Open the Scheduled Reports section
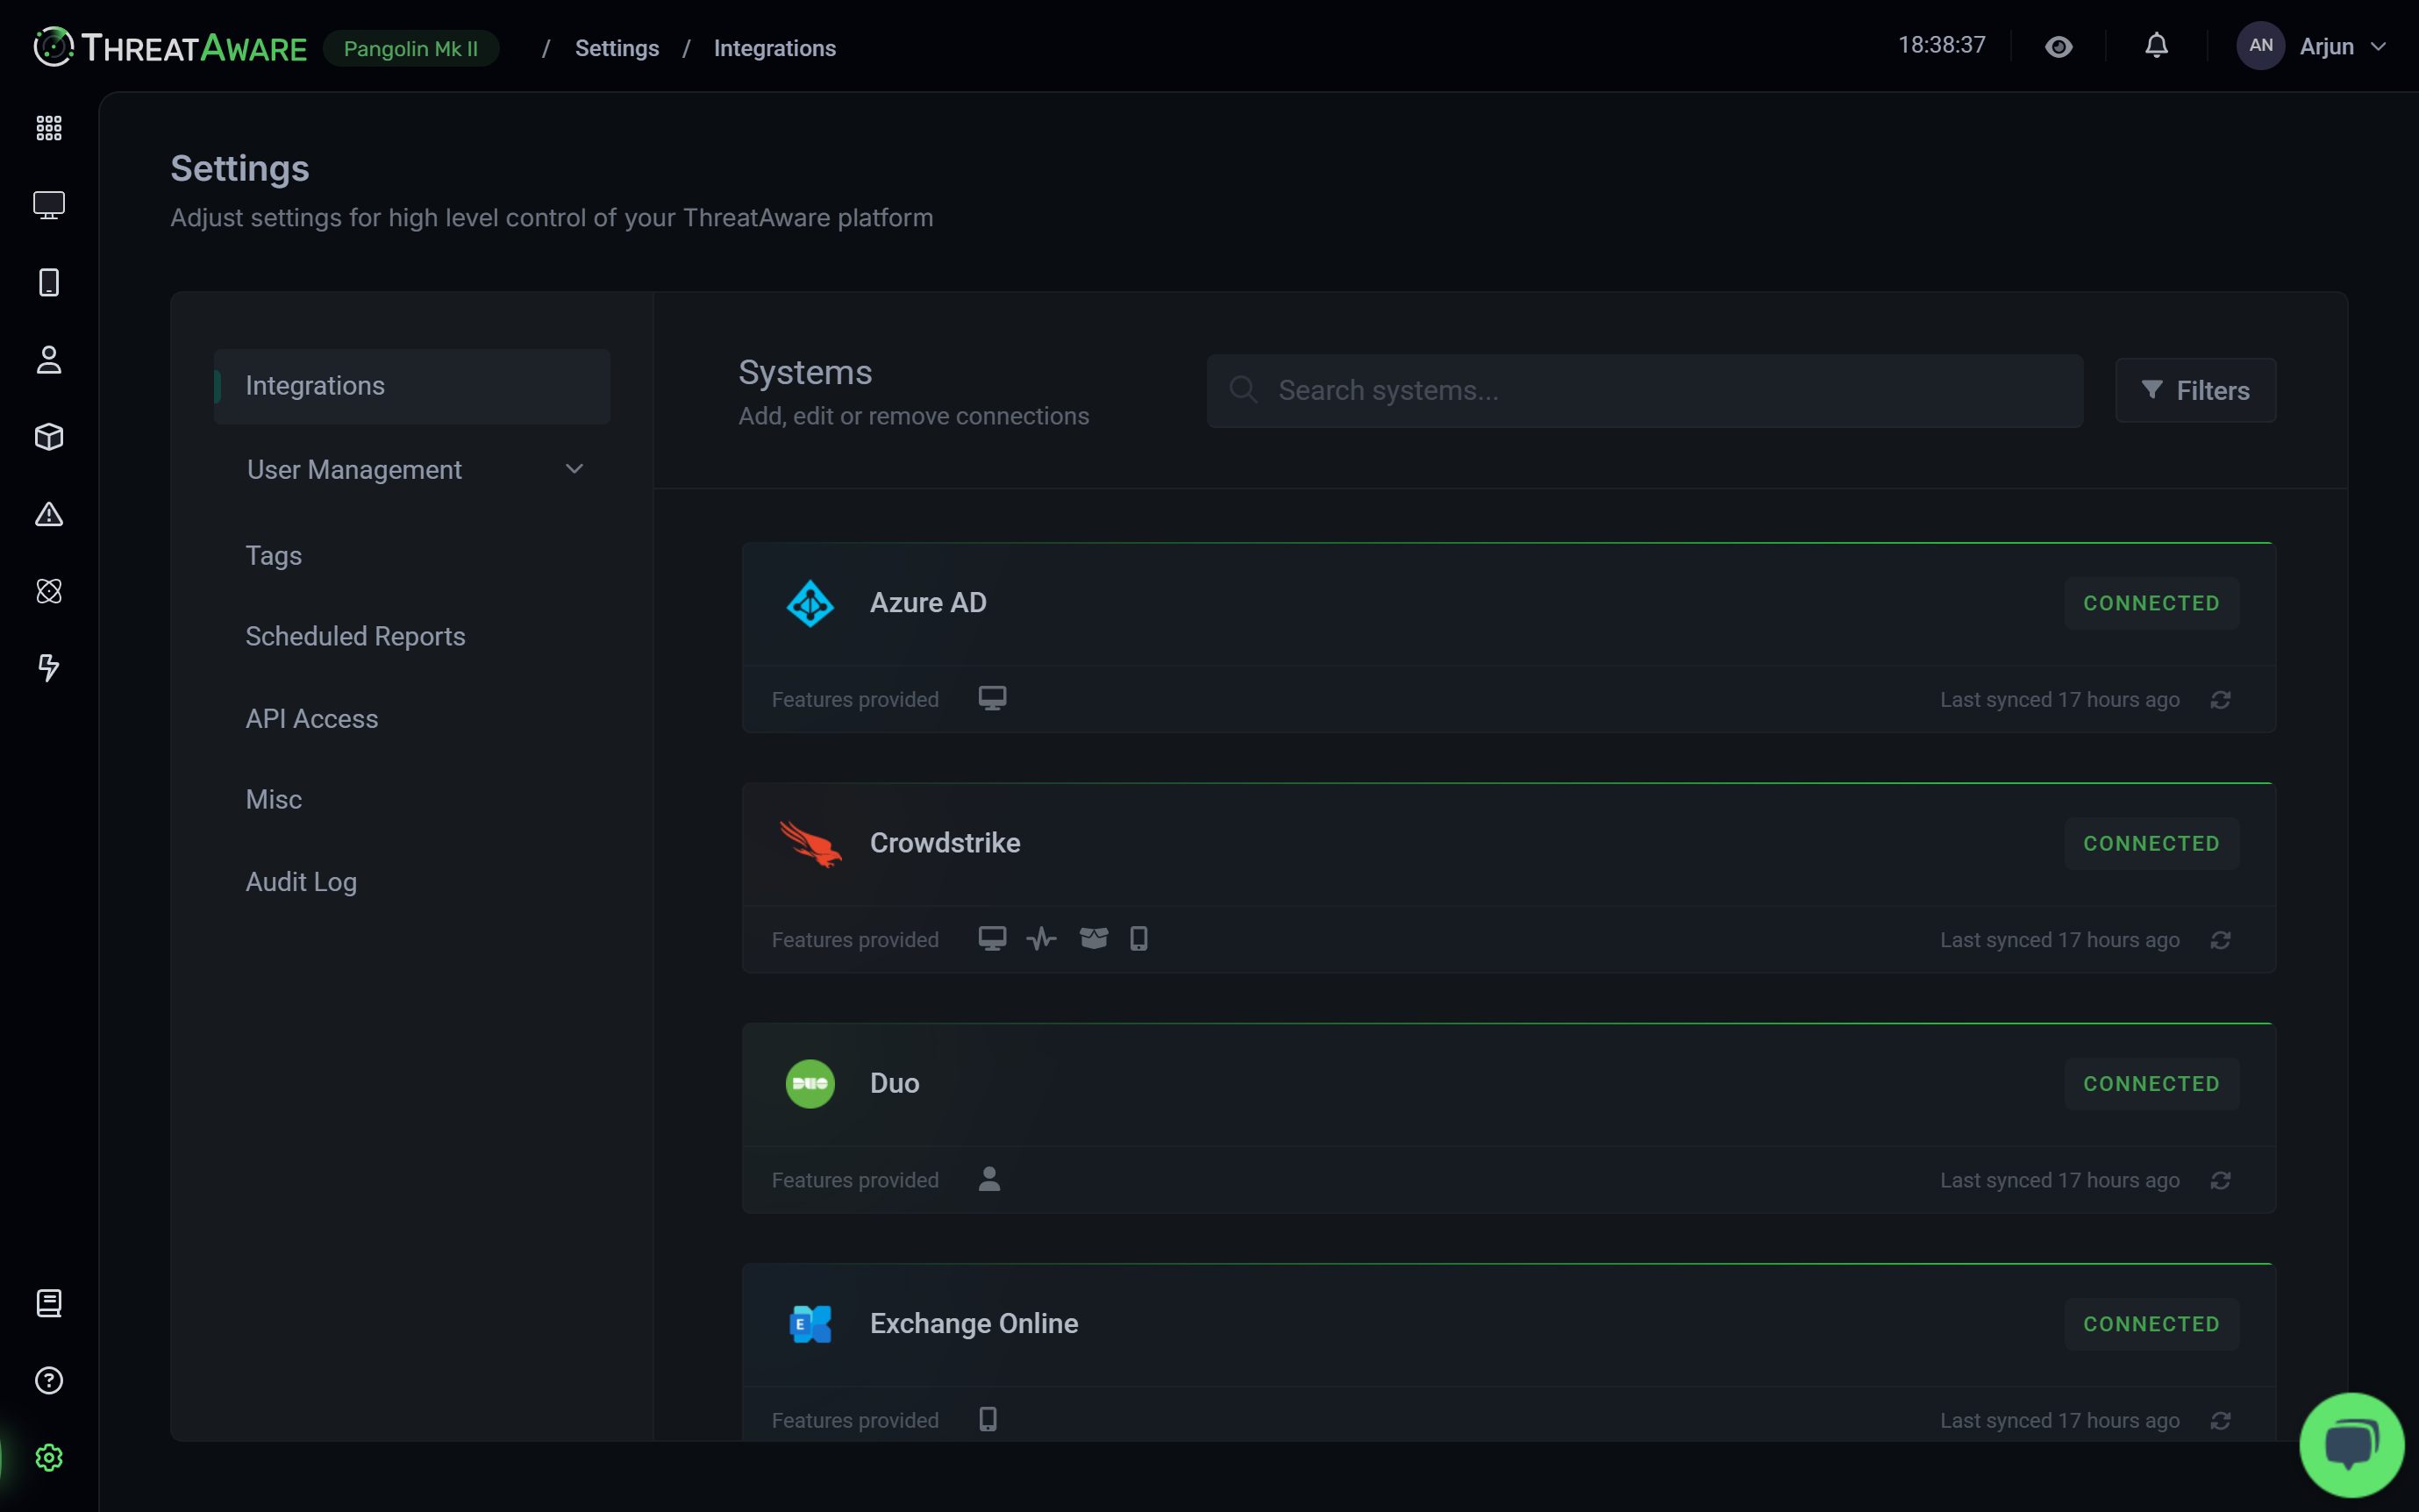 355,635
